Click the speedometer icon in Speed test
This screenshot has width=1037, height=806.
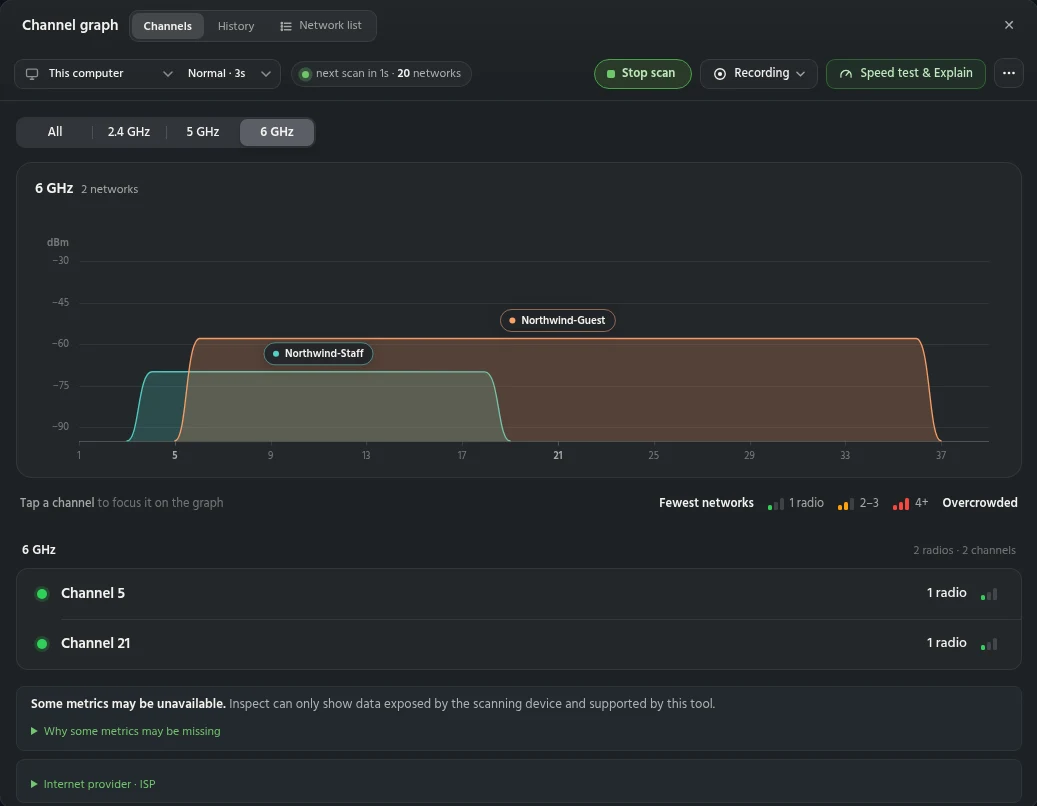point(846,74)
